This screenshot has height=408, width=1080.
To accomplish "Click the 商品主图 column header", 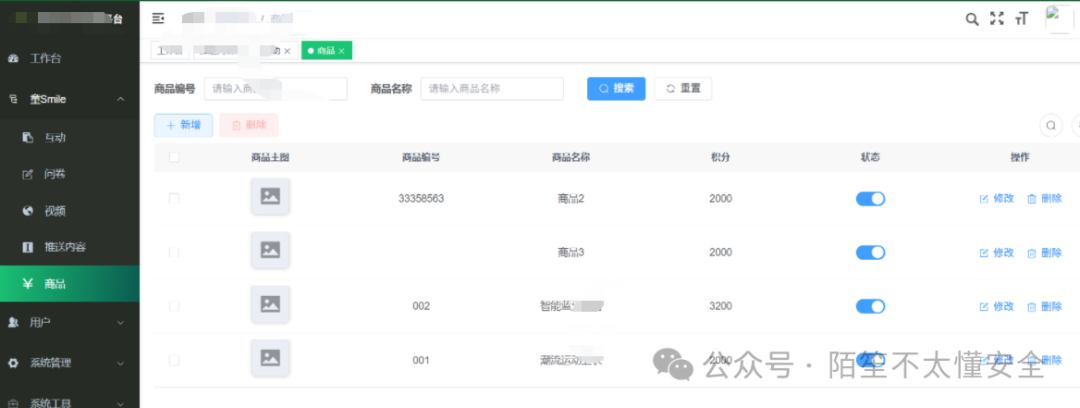I will point(270,157).
